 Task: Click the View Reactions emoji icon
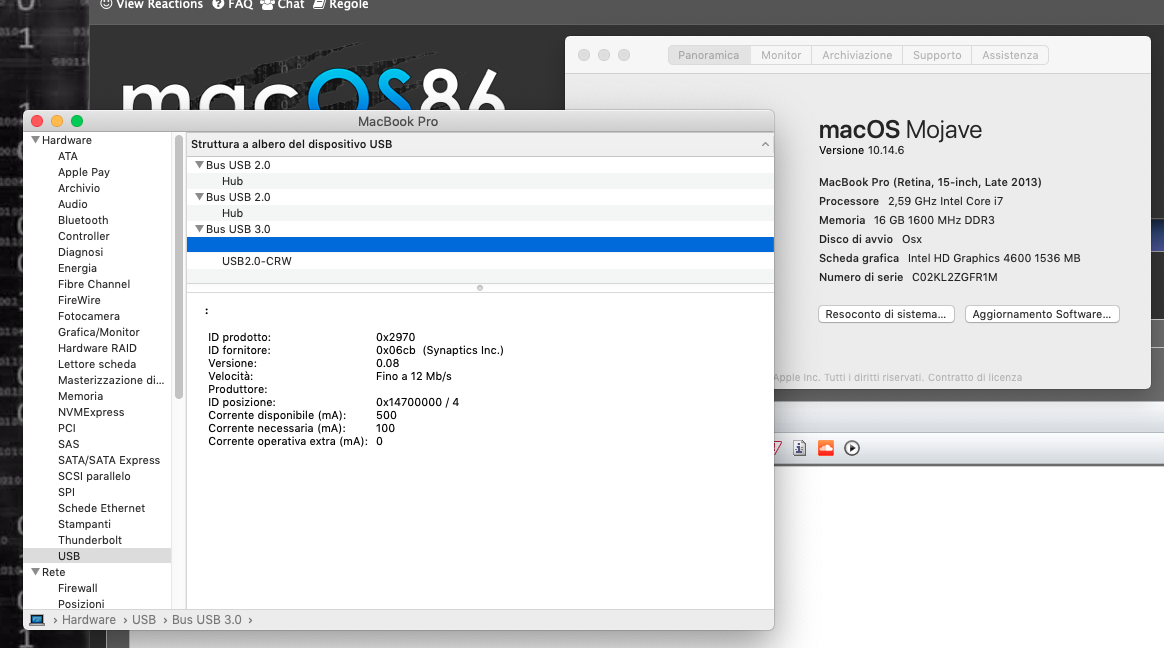[x=106, y=4]
